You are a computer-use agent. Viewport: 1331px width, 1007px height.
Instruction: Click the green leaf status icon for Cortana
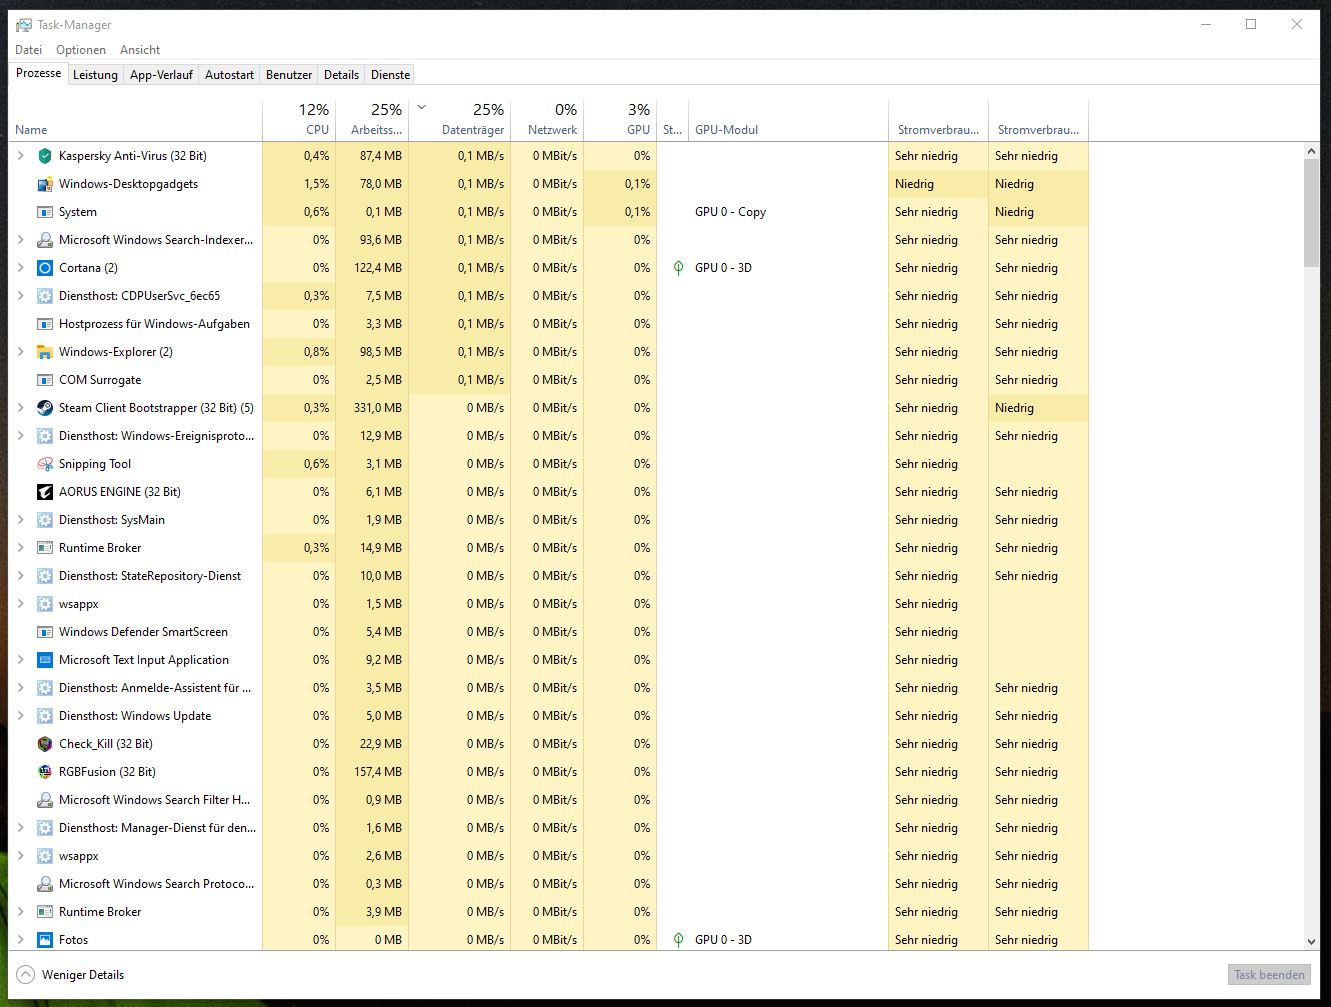(x=678, y=268)
